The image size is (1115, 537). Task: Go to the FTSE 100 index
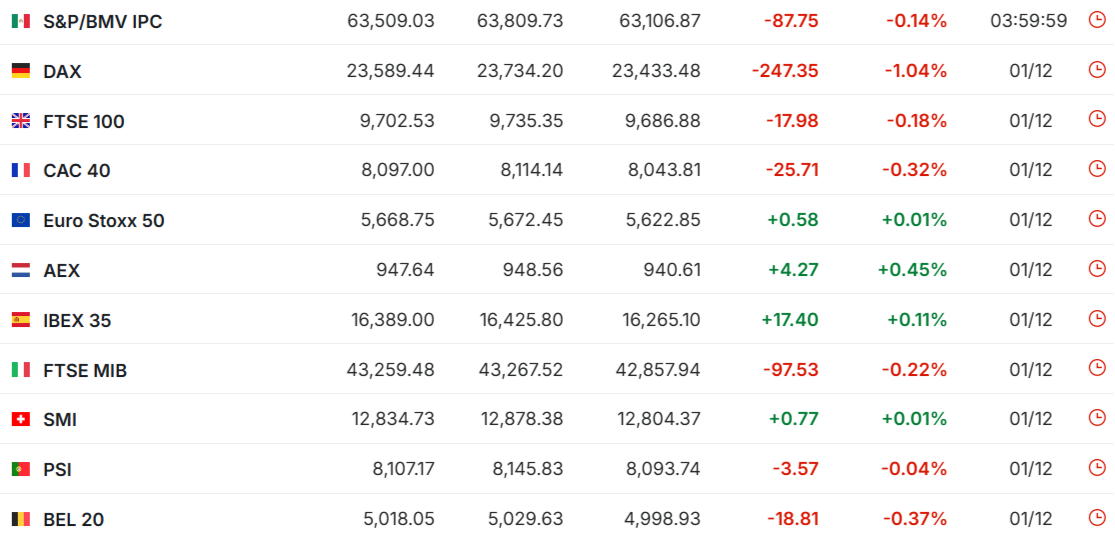click(84, 121)
